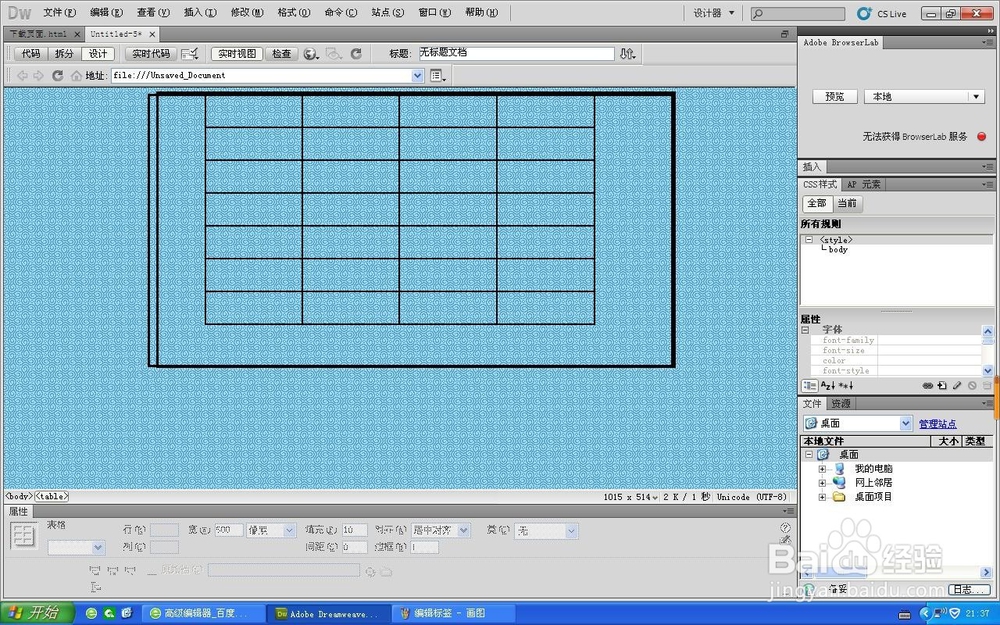This screenshot has height=625, width=1000.
Task: Select the <table> tag in status bar
Action: (x=51, y=496)
